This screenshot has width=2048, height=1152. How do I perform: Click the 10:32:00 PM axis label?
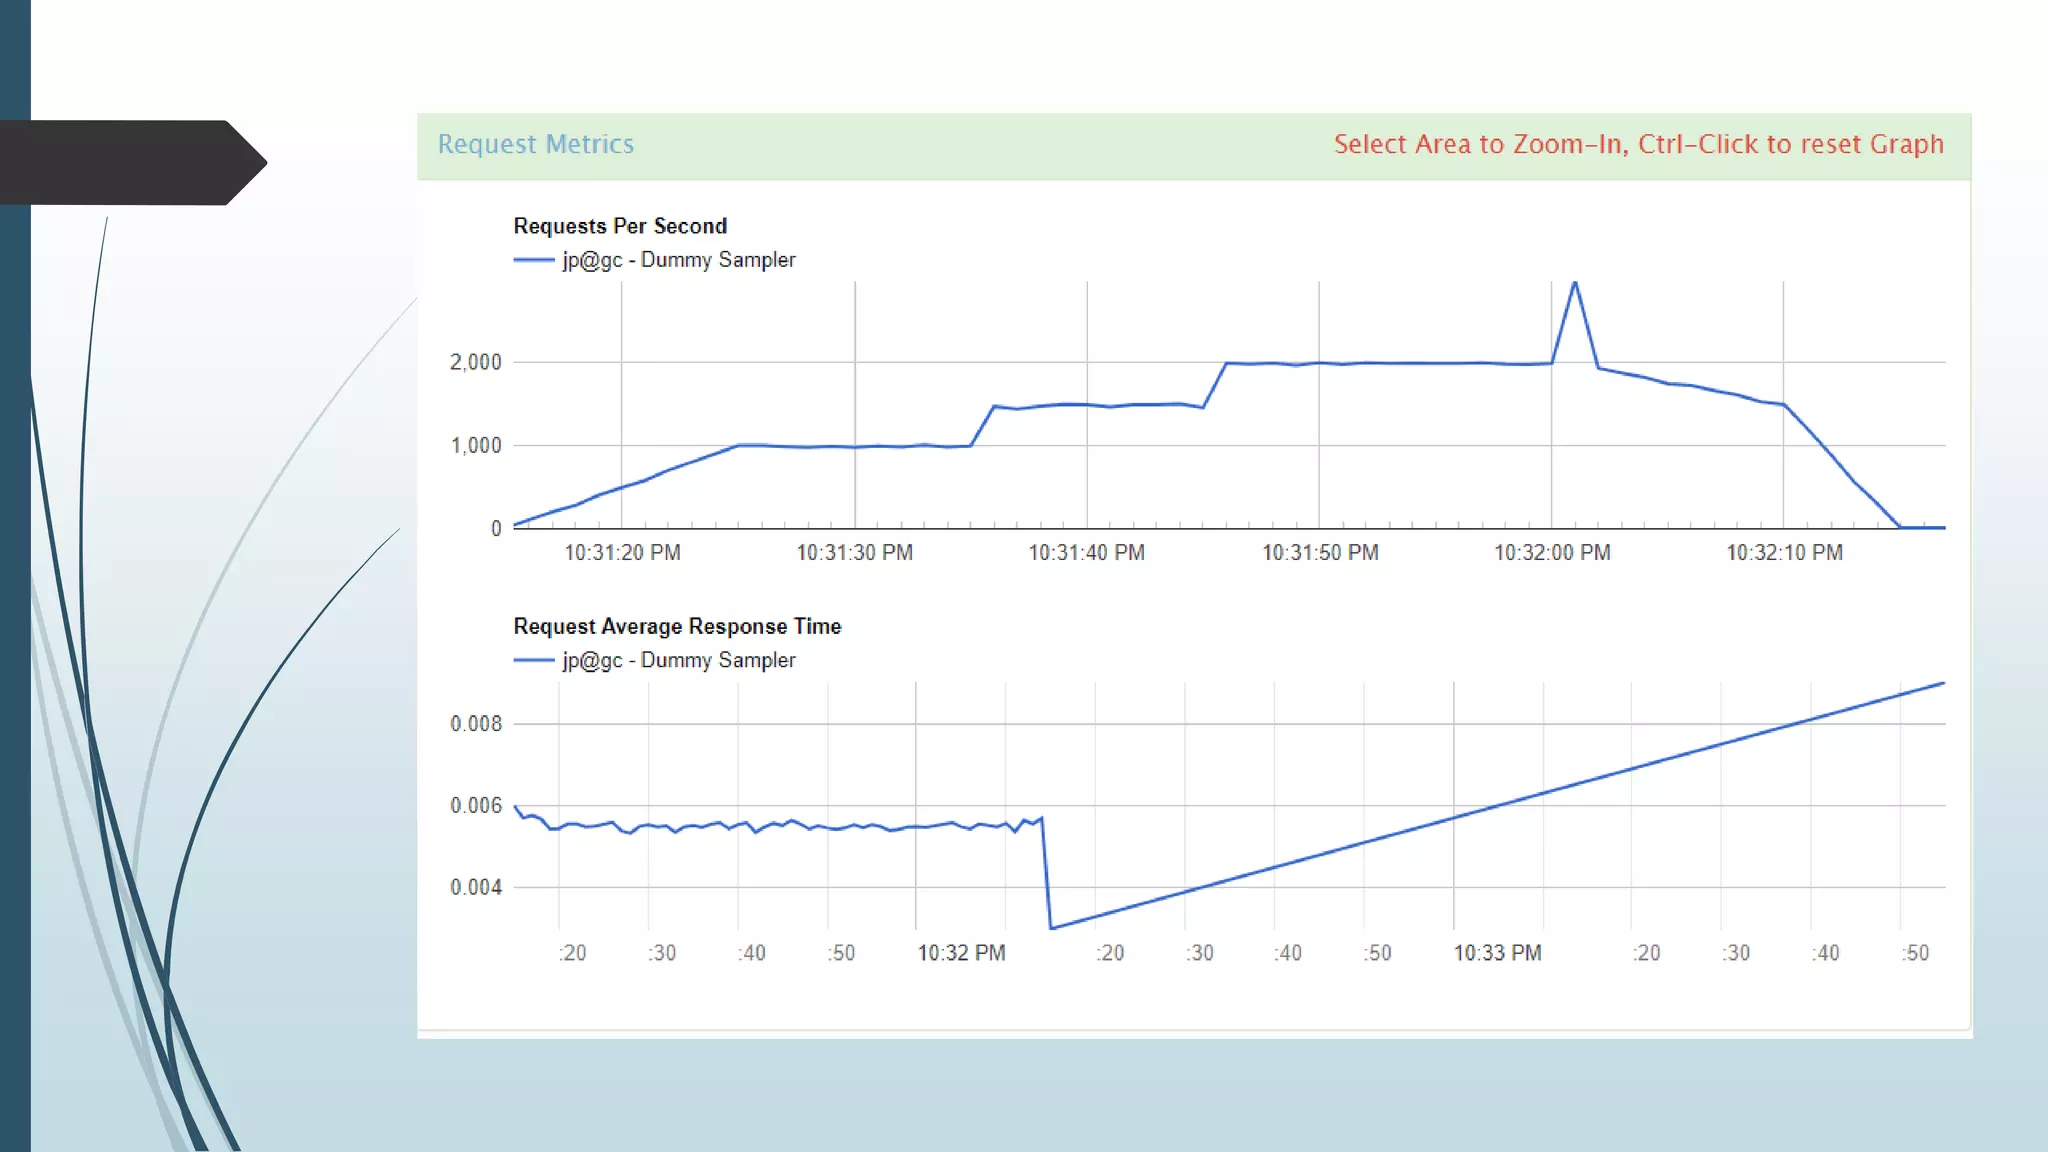[x=1551, y=552]
